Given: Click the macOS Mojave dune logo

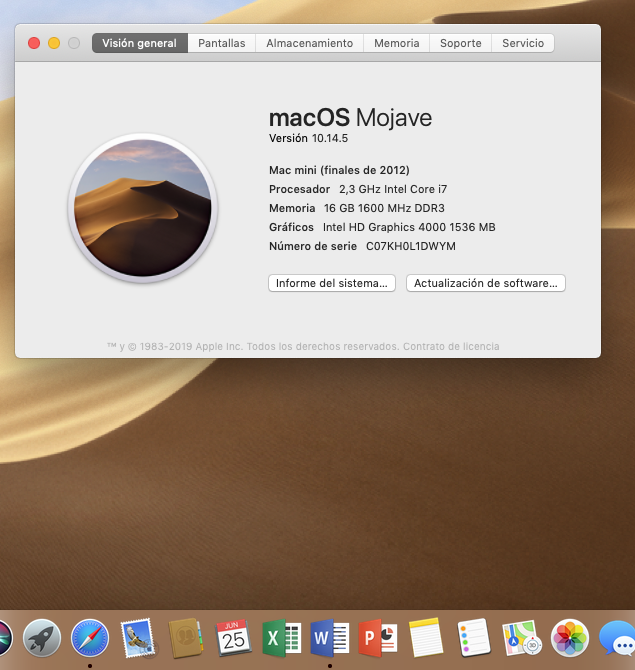Looking at the screenshot, I should [143, 208].
